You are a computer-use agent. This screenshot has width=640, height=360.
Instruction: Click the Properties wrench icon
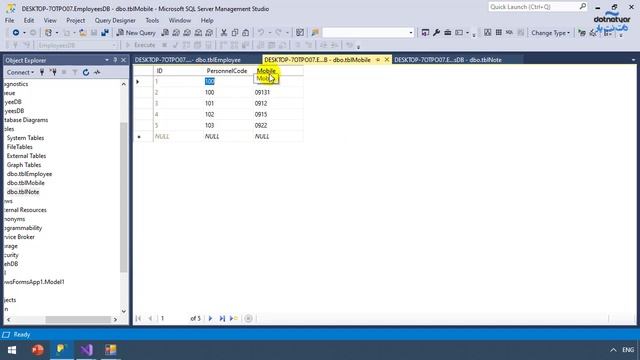436,33
